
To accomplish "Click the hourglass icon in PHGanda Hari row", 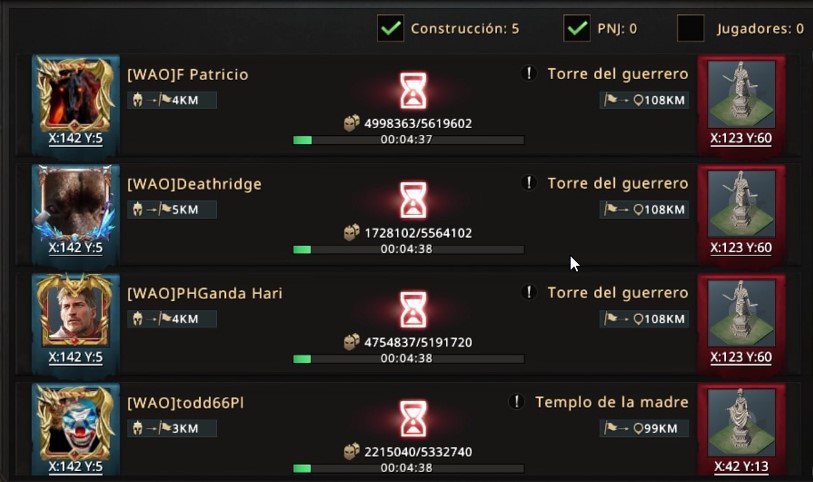I will 413,309.
